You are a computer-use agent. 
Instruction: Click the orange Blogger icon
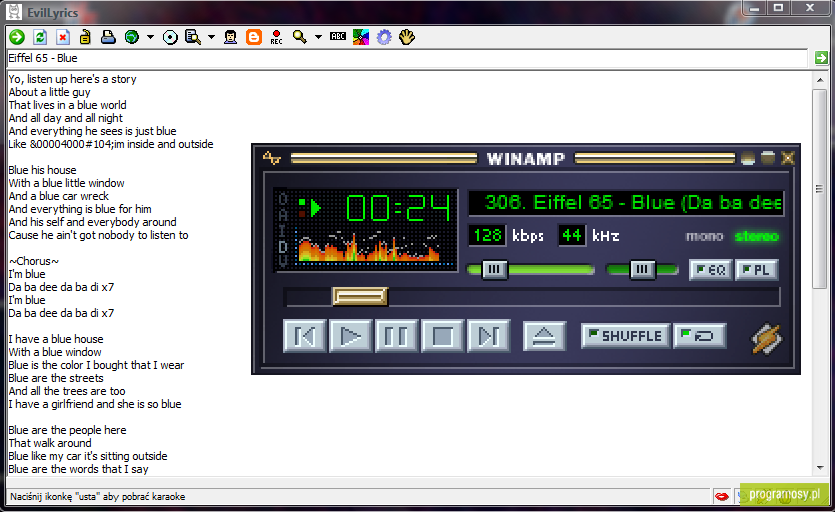pyautogui.click(x=254, y=37)
